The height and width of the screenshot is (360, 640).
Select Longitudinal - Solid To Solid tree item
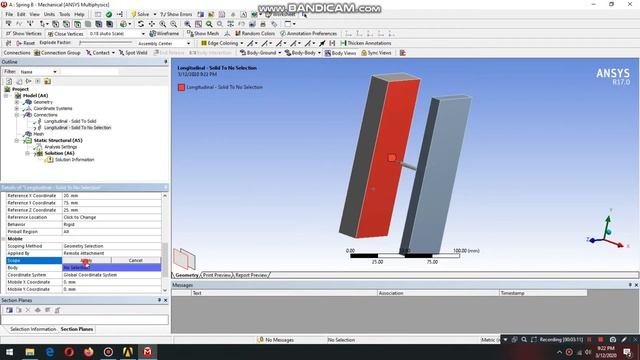pos(70,121)
